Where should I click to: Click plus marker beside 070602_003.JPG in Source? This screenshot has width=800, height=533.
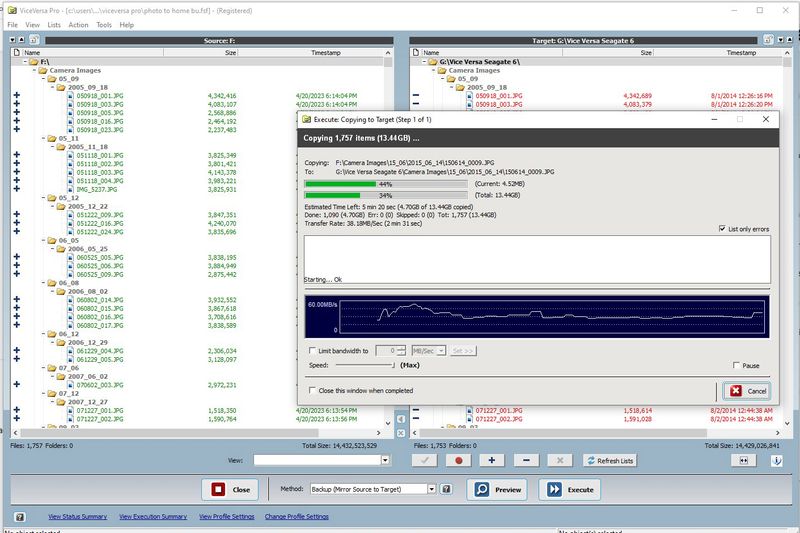[x=17, y=385]
